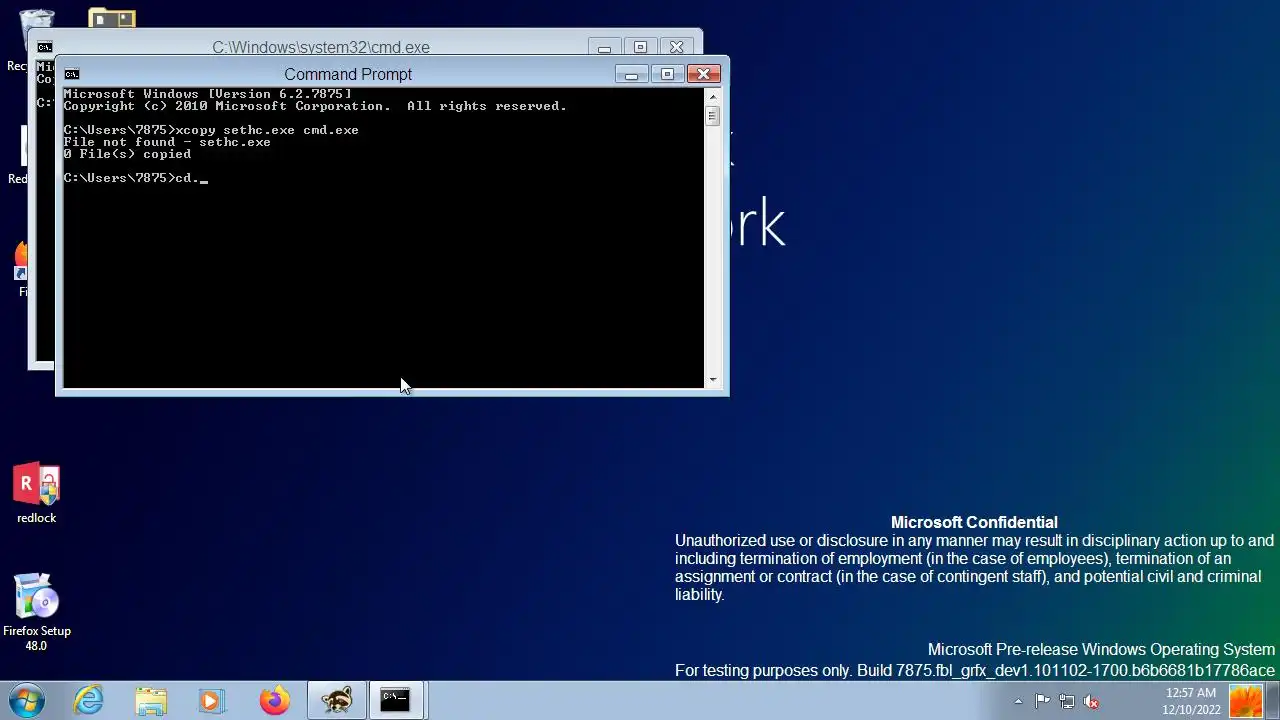Click the Microsoft Windows version line

coord(207,94)
